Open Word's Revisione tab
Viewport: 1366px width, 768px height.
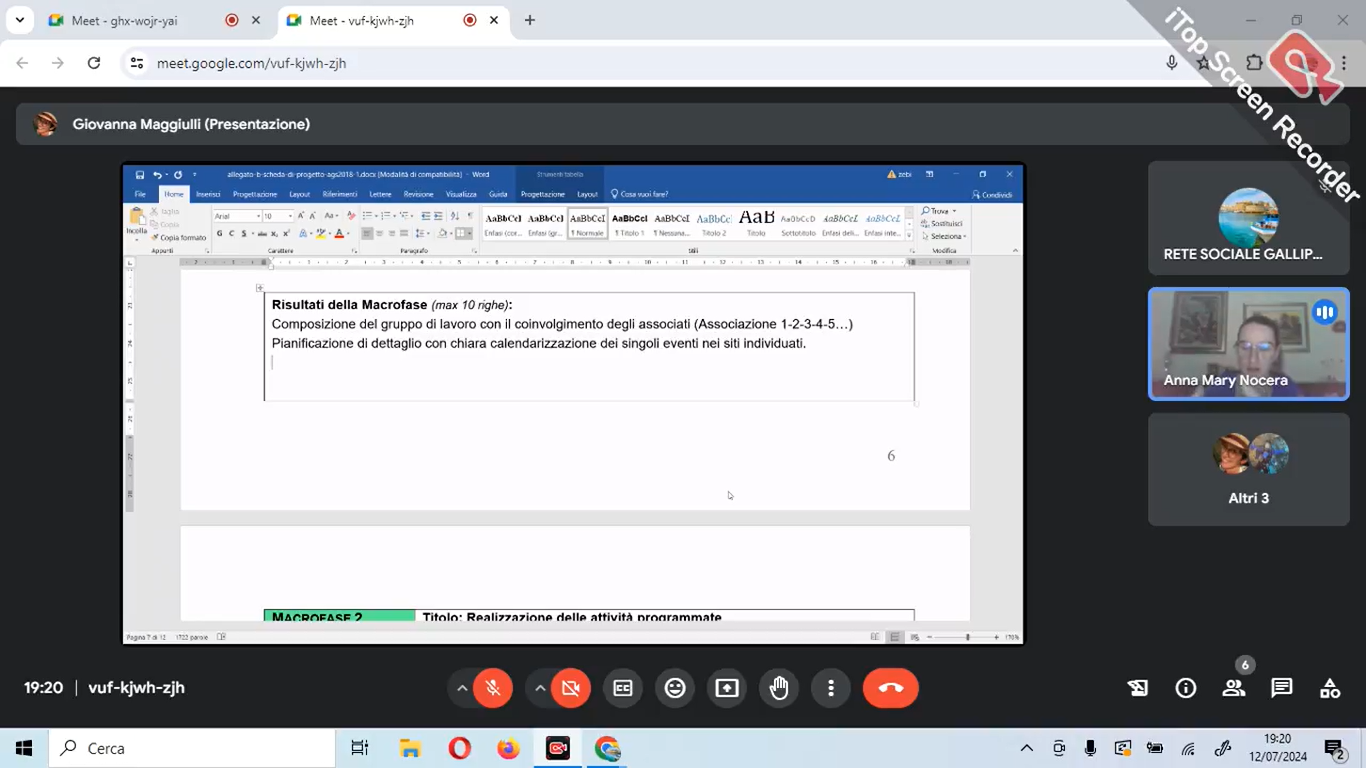(x=418, y=194)
